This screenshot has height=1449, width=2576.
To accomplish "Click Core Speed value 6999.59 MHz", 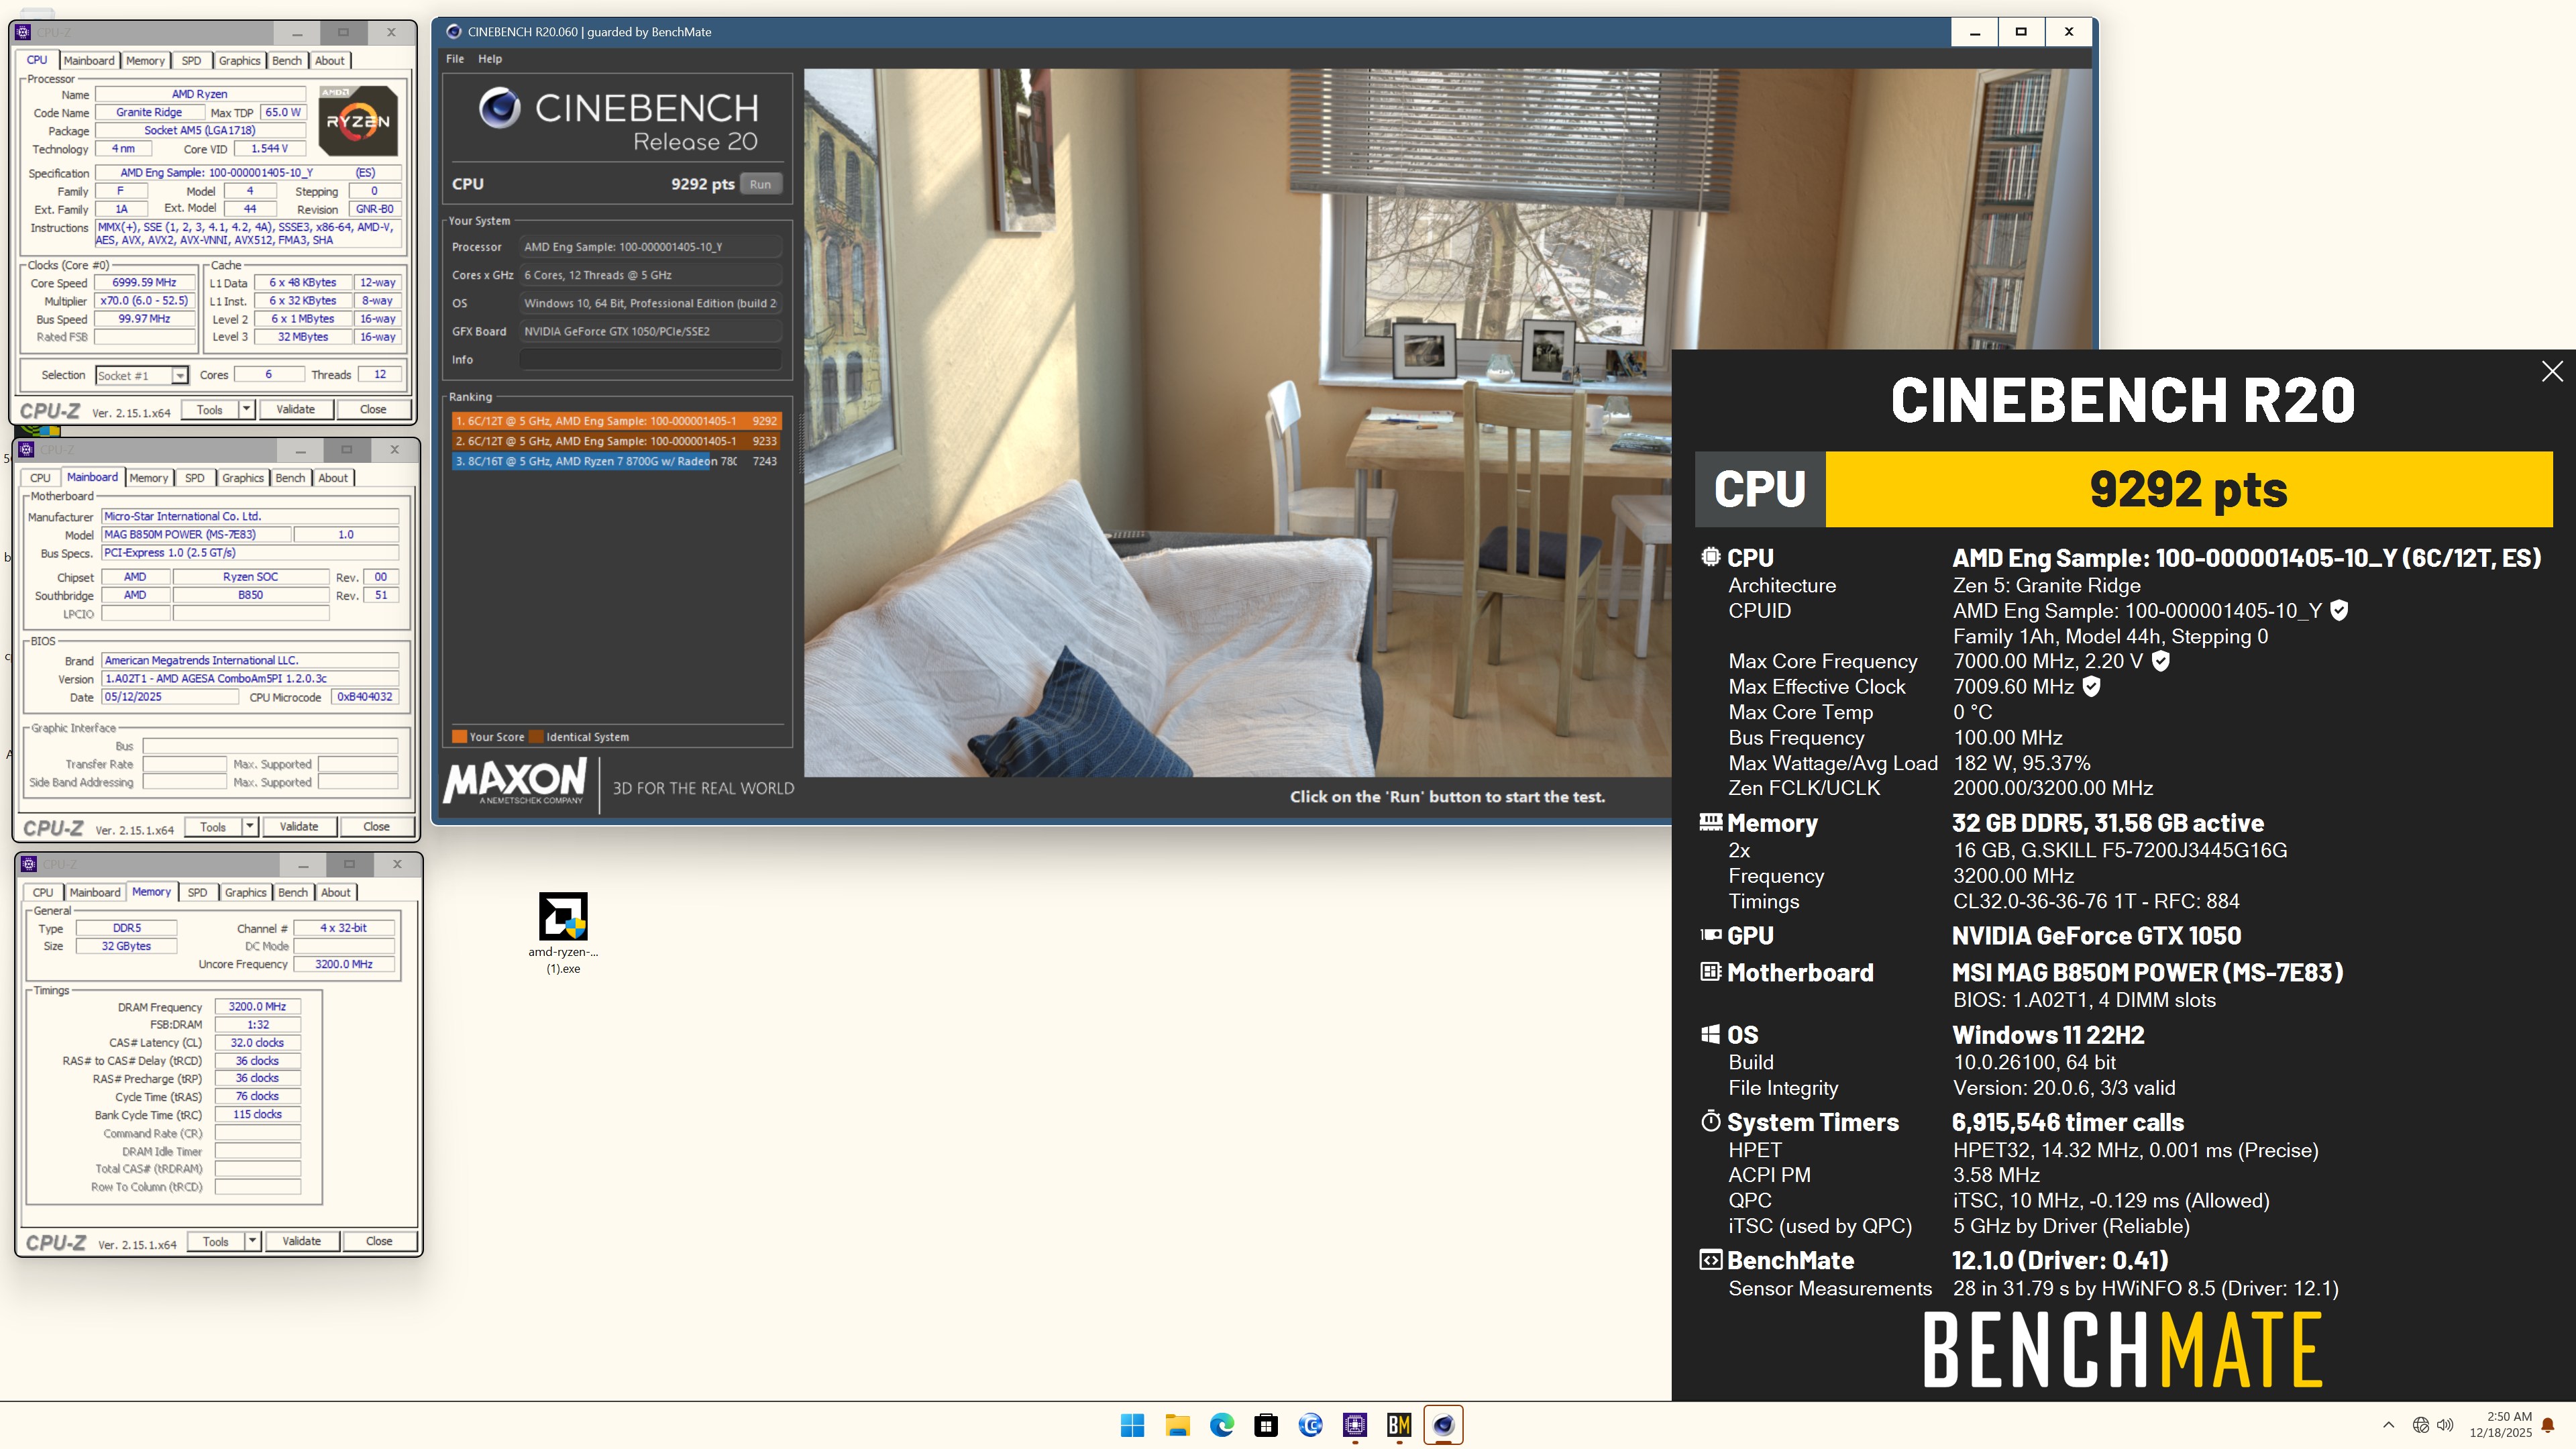I will pyautogui.click(x=144, y=283).
